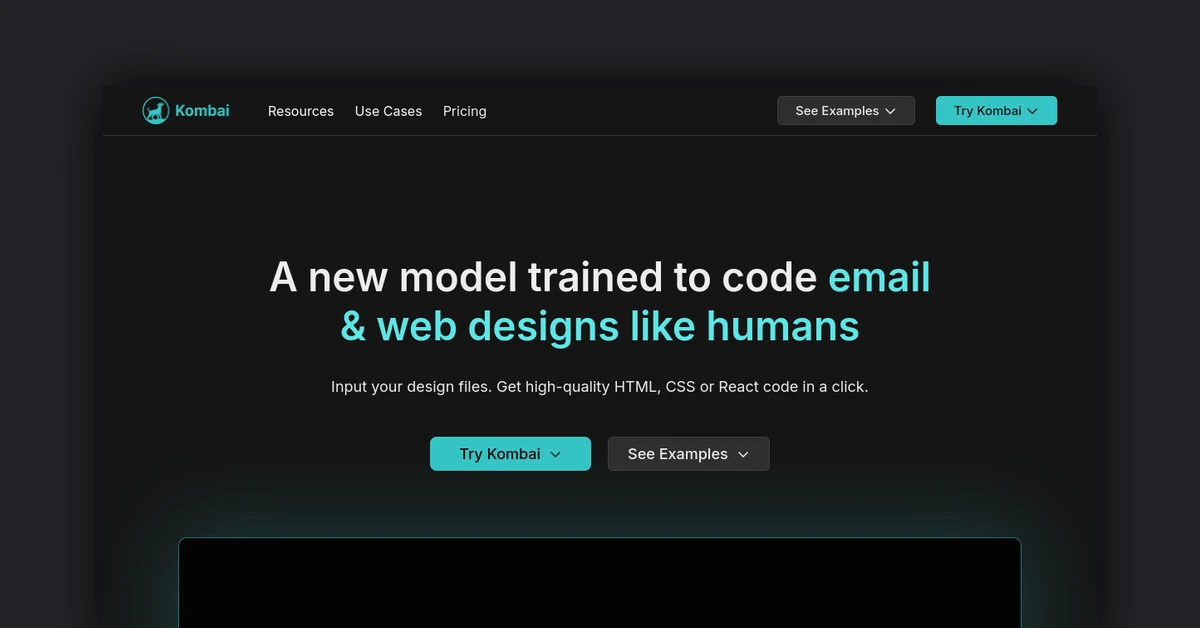Click the black demo preview panel

(x=599, y=583)
